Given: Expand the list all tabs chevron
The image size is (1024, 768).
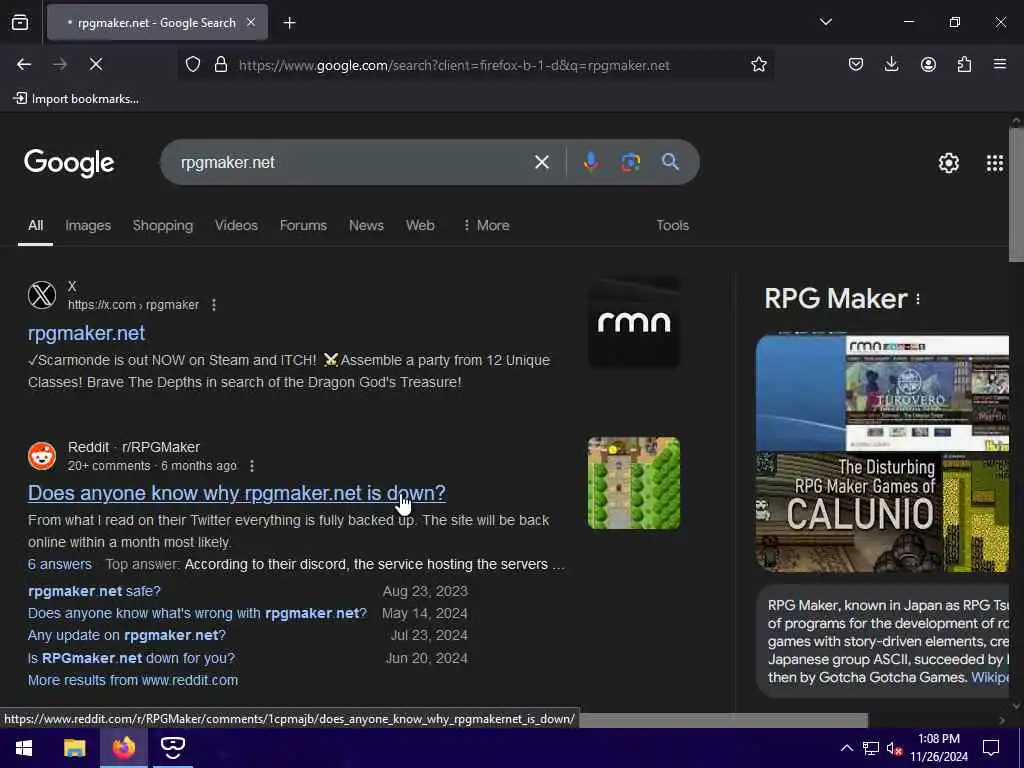Looking at the screenshot, I should coord(825,22).
